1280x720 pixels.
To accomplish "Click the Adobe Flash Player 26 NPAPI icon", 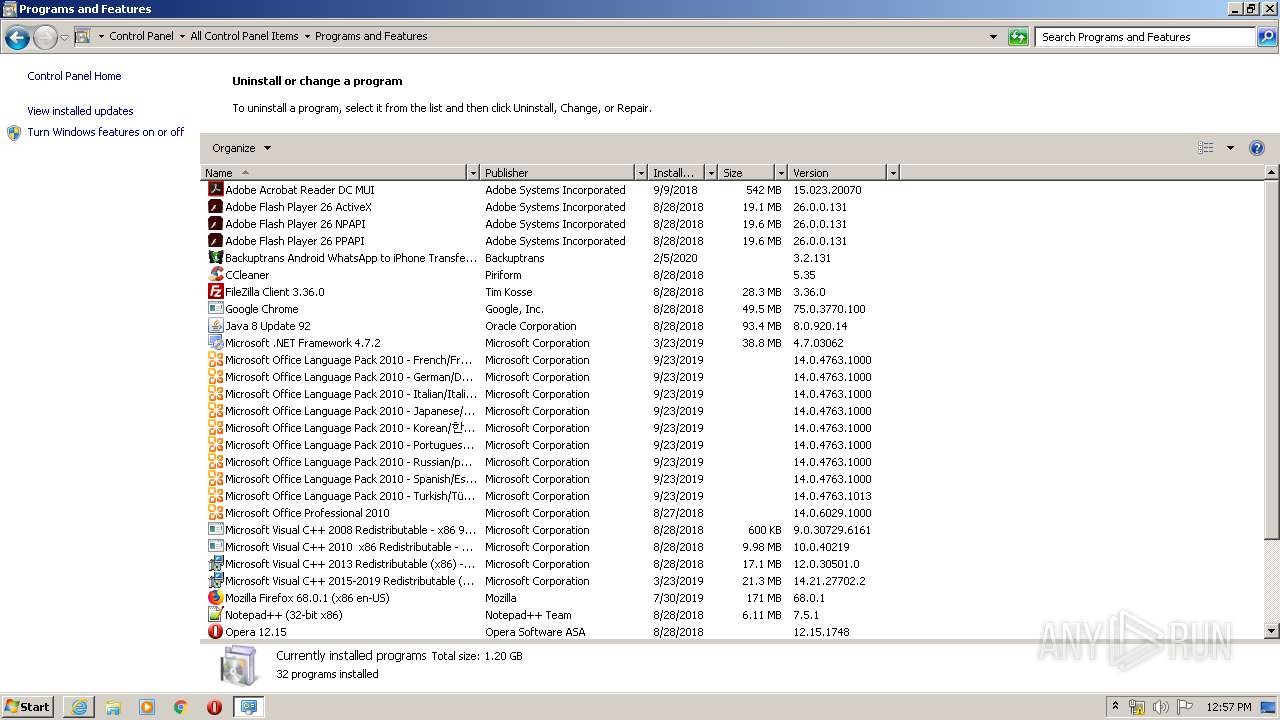I will click(215, 223).
